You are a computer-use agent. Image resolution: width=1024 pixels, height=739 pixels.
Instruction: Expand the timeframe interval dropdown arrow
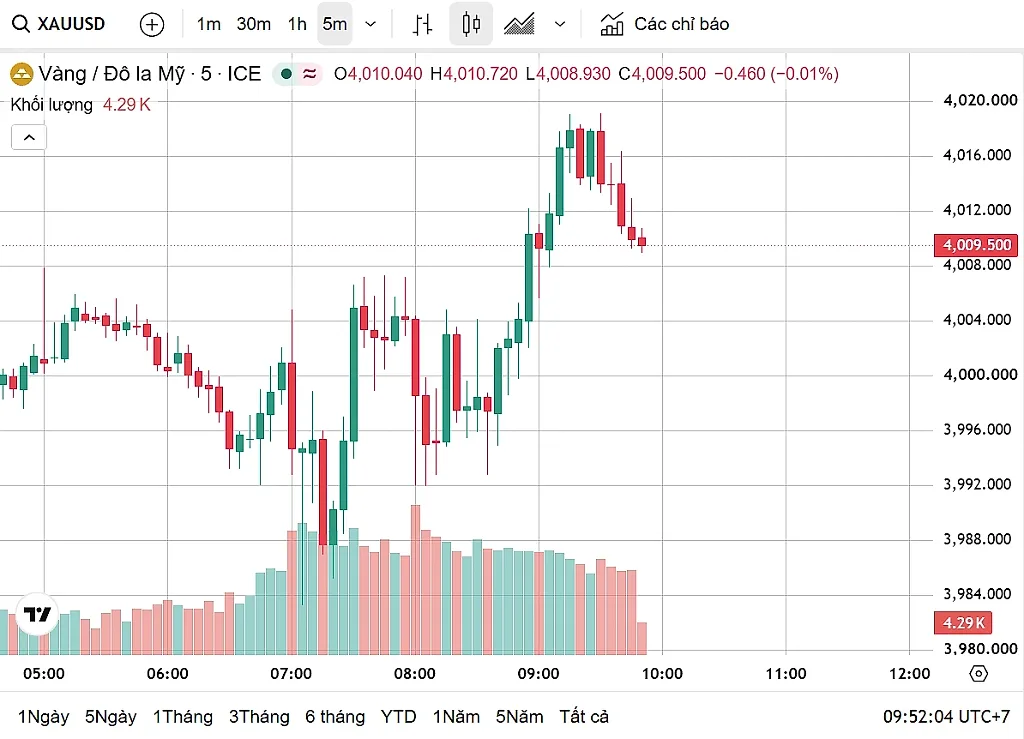(370, 25)
